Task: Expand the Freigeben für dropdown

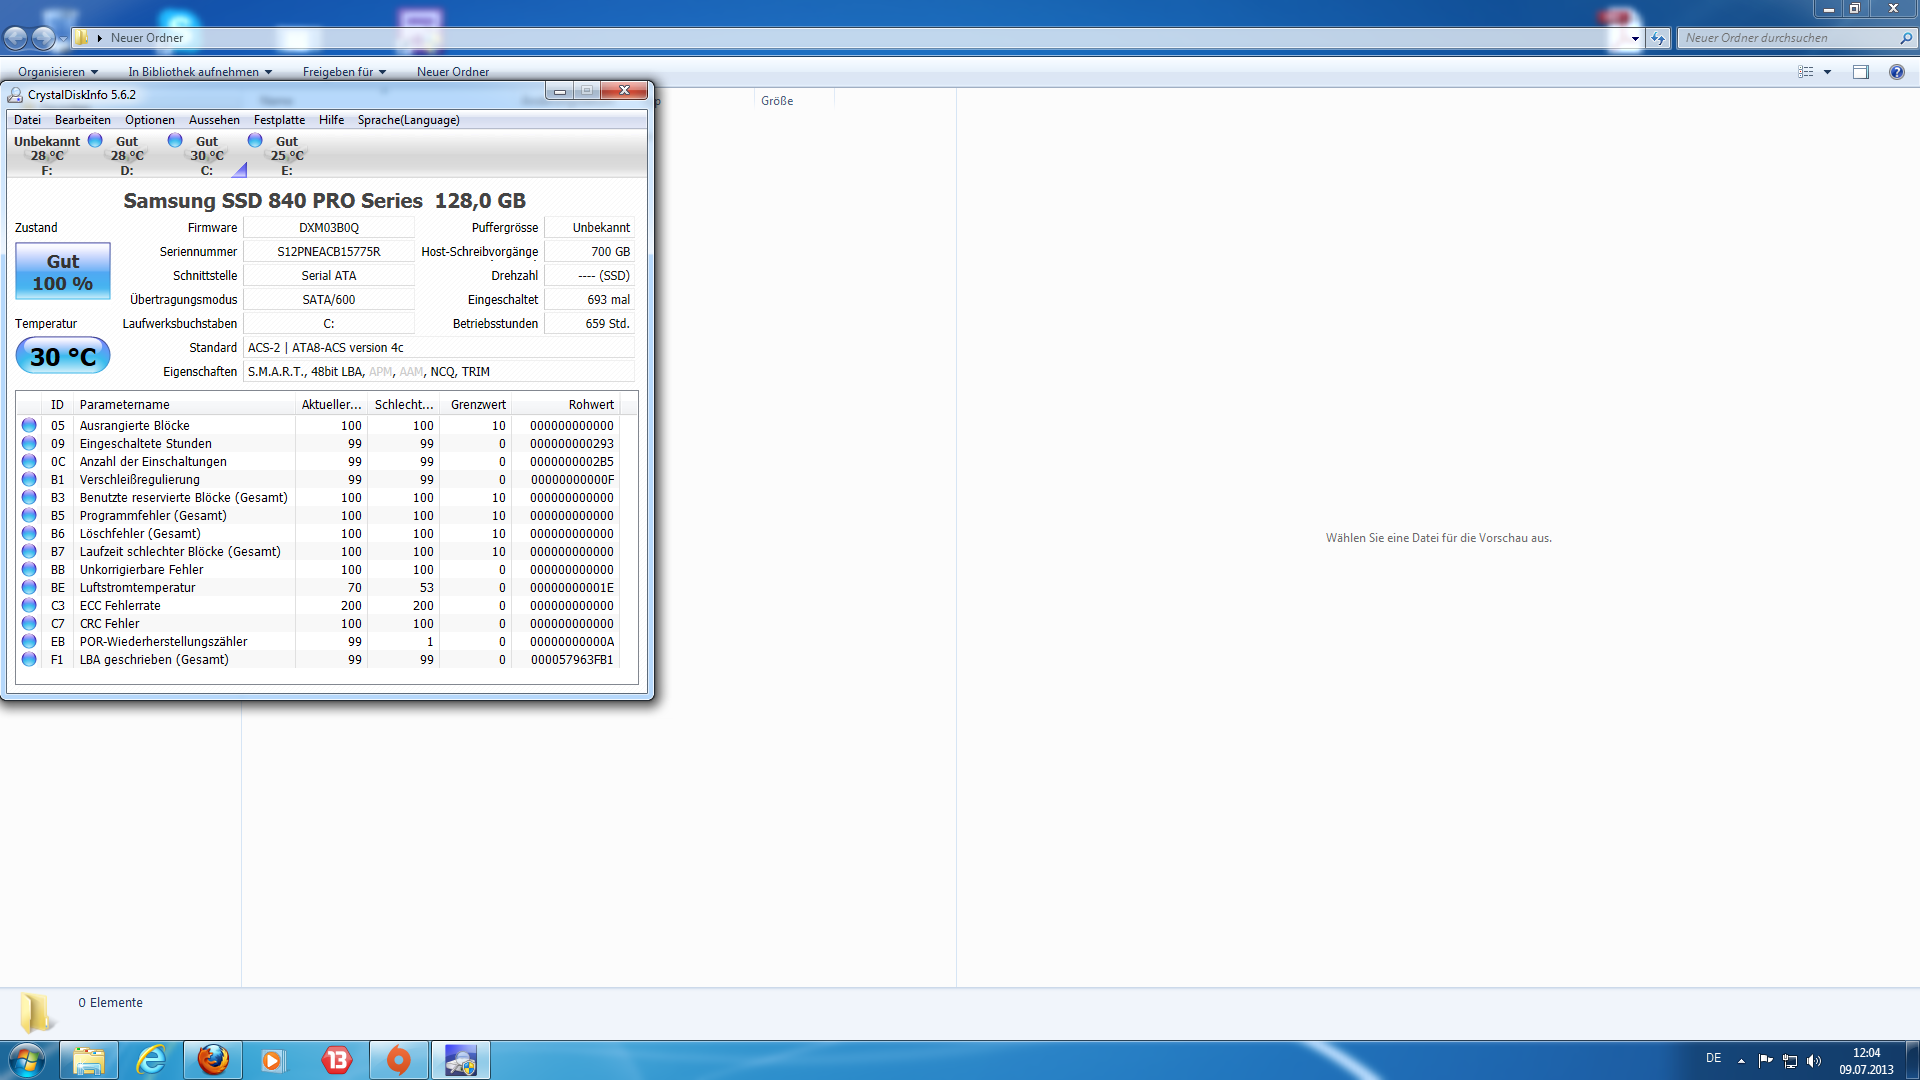Action: pyautogui.click(x=344, y=72)
